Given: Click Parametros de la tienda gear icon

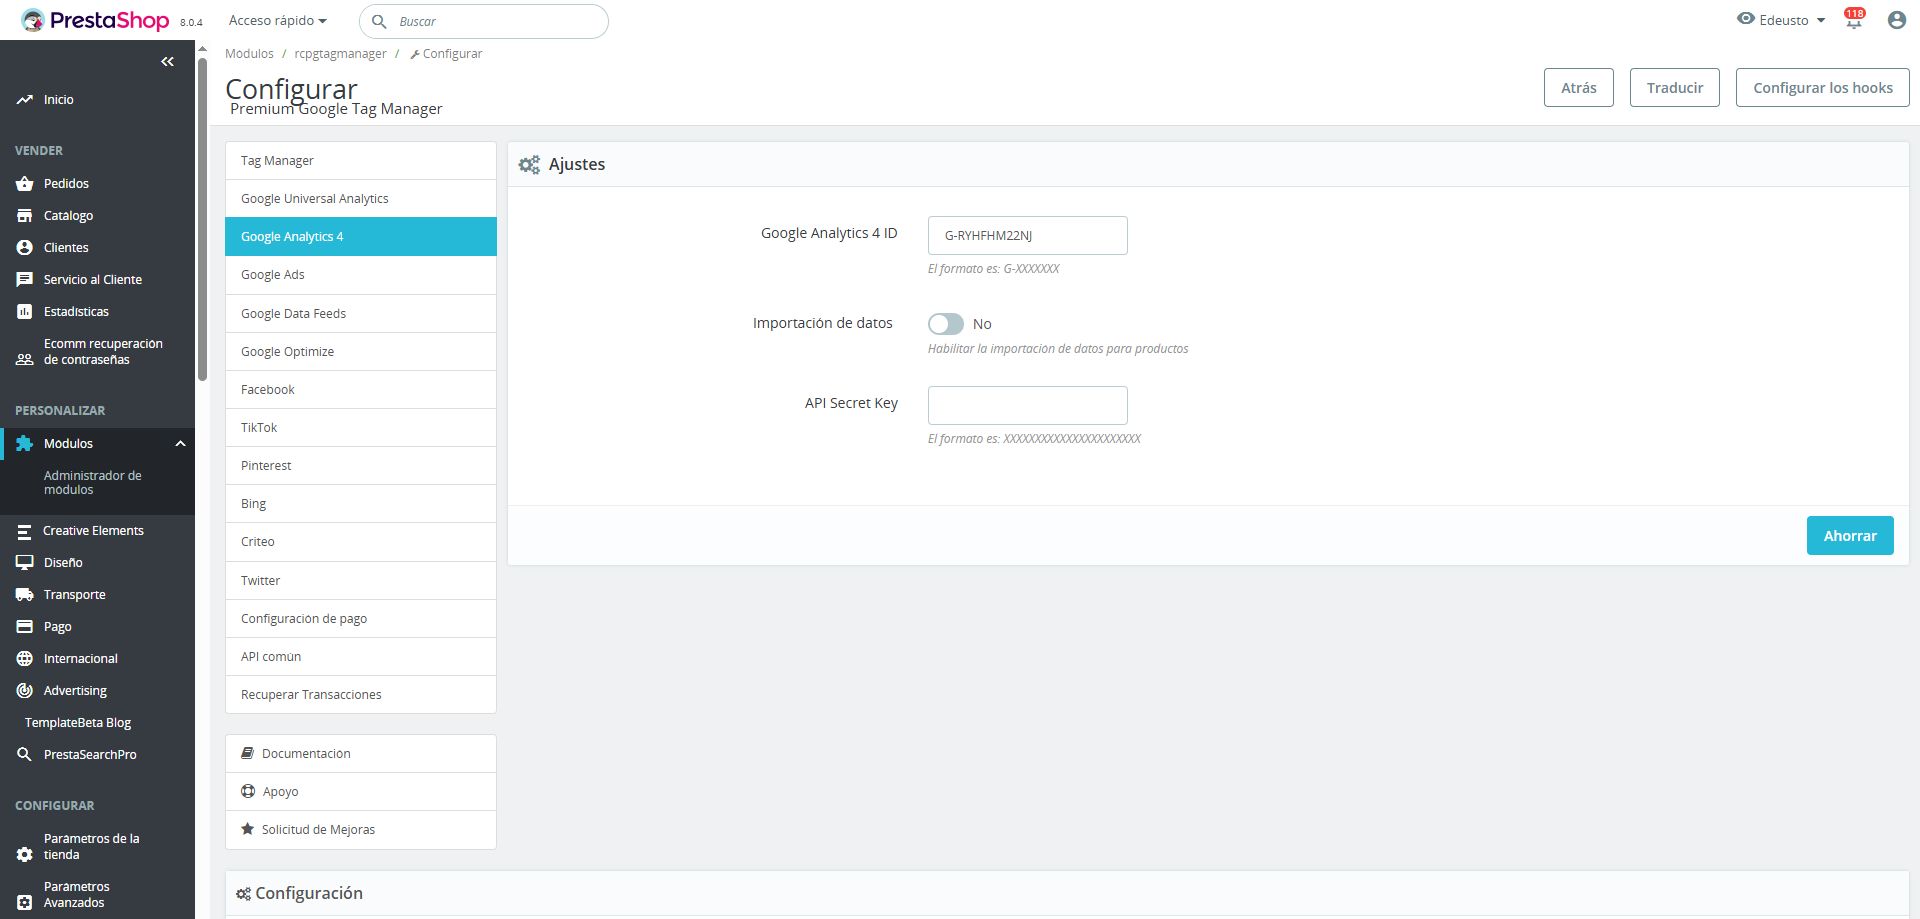Looking at the screenshot, I should click(25, 855).
